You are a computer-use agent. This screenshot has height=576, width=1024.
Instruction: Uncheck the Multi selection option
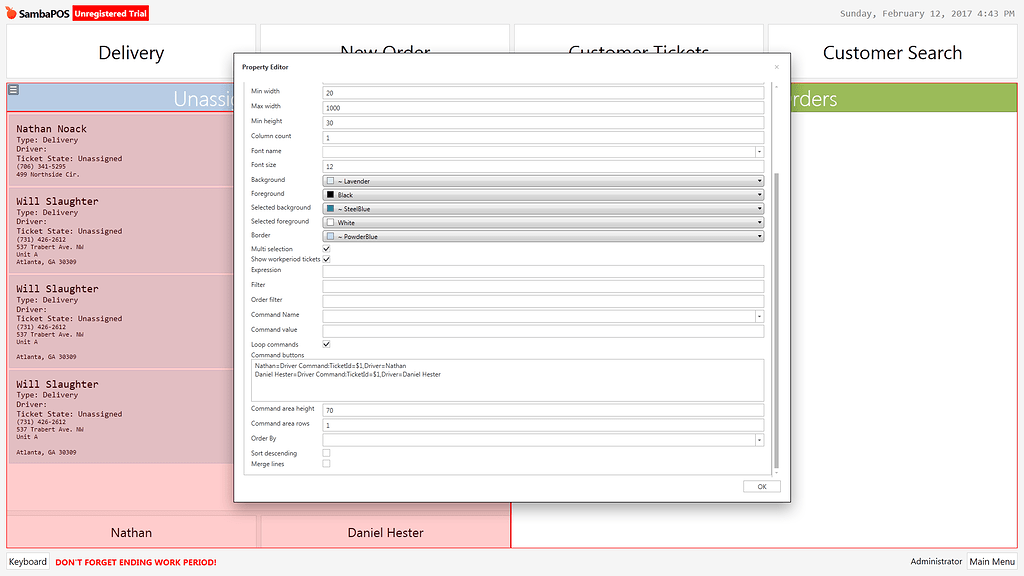(325, 248)
